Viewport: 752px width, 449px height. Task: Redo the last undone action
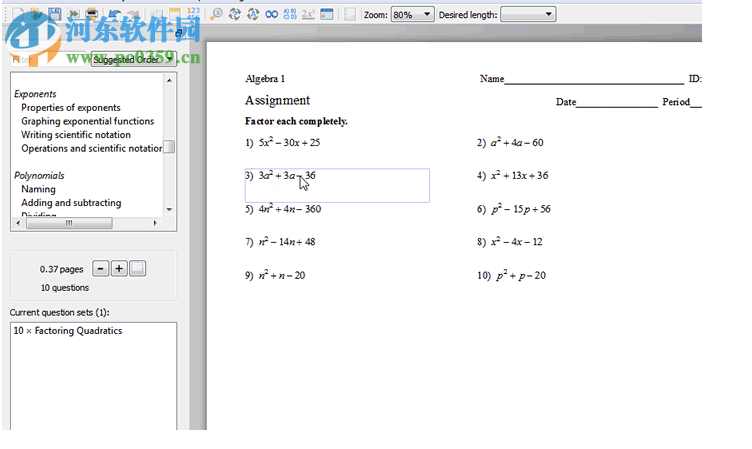pos(133,14)
